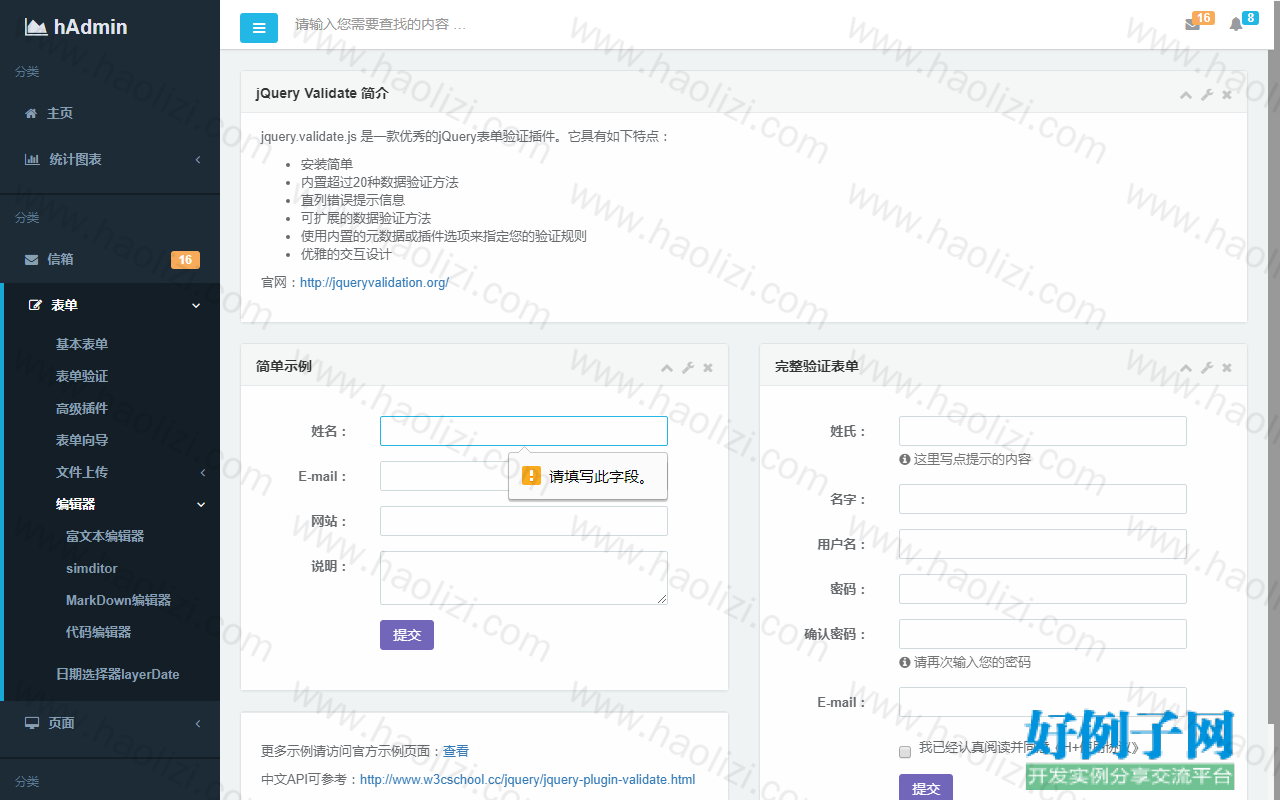Collapse the 表单 menu chevron

pyautogui.click(x=196, y=306)
